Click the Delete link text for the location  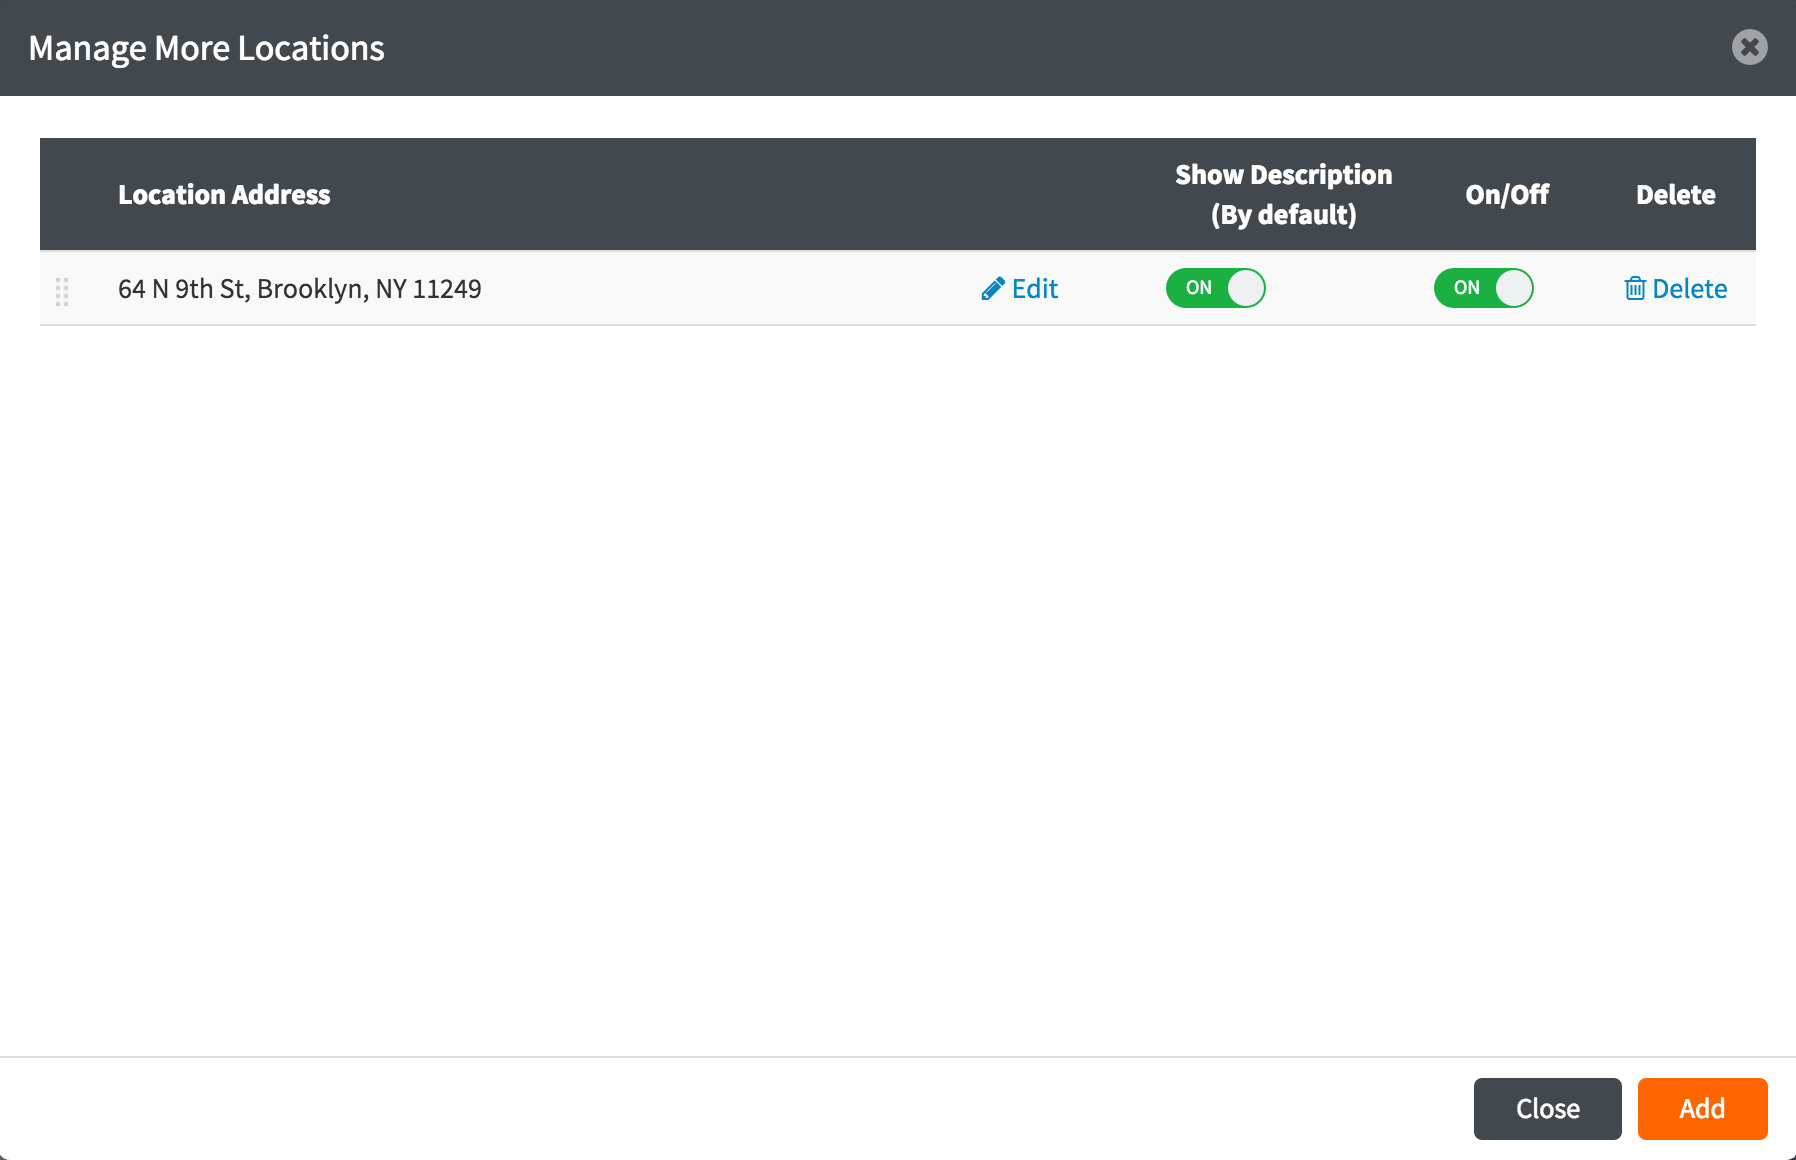[1689, 289]
